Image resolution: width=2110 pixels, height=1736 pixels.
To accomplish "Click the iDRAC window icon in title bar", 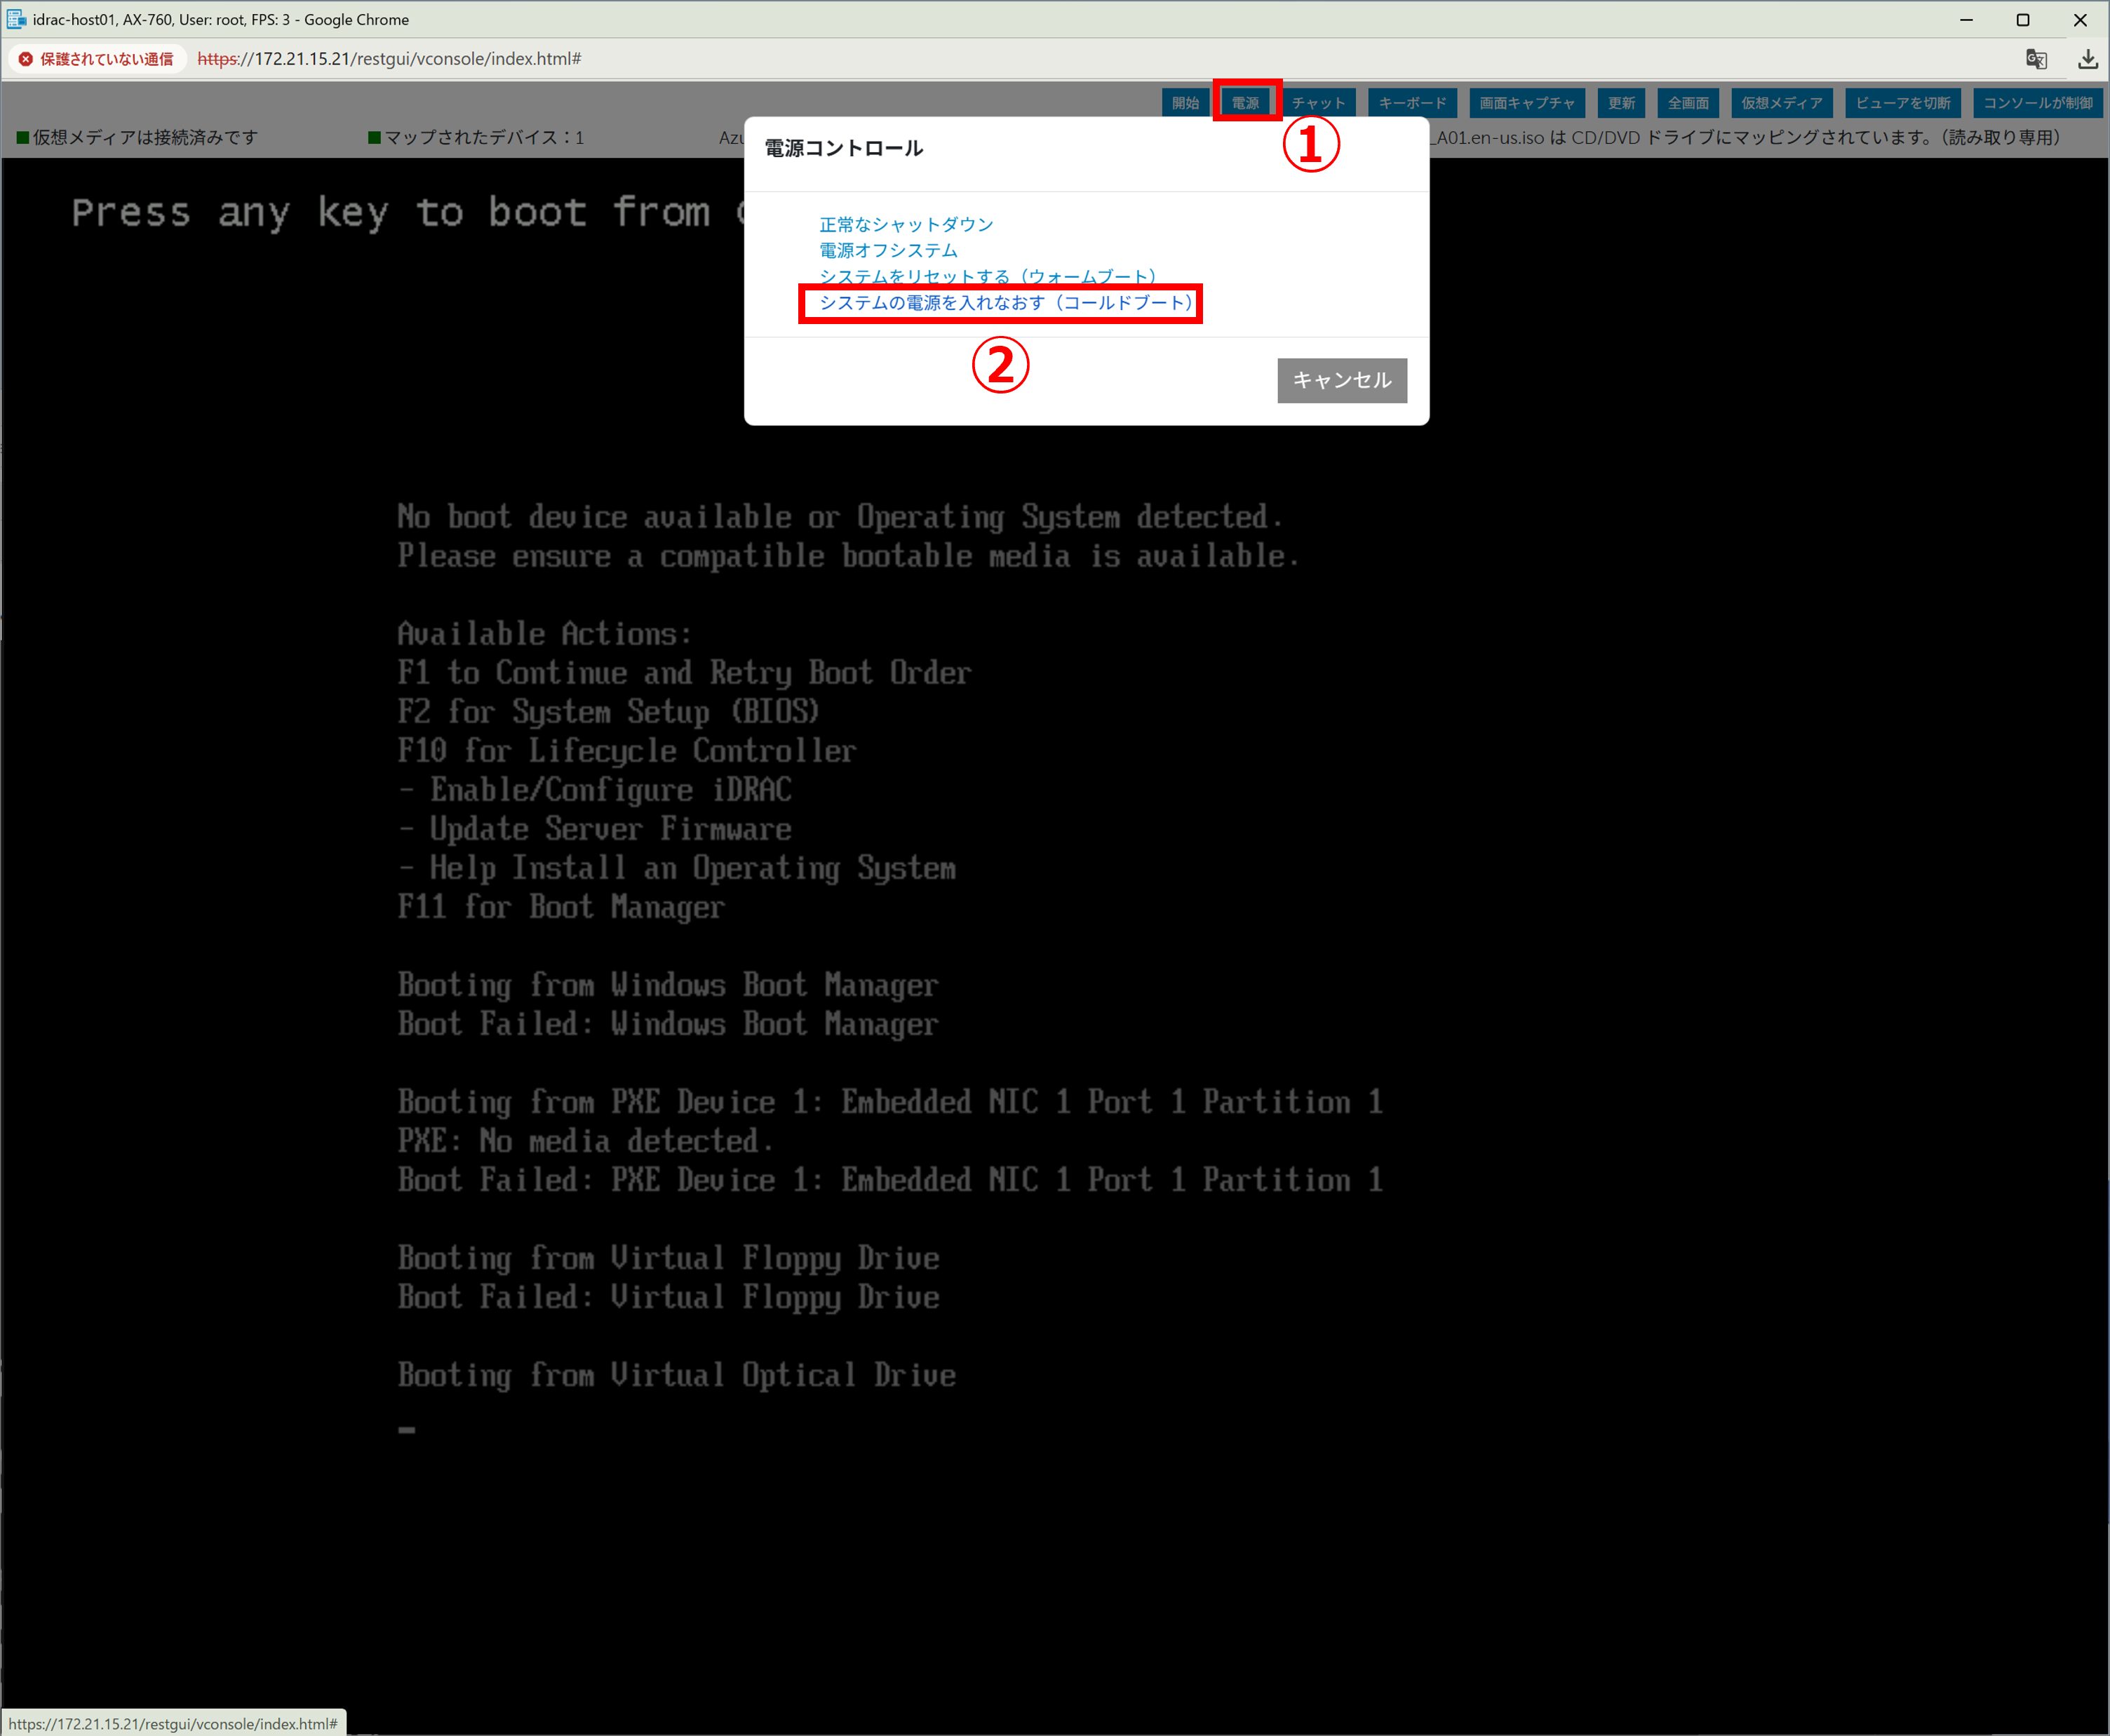I will (16, 19).
